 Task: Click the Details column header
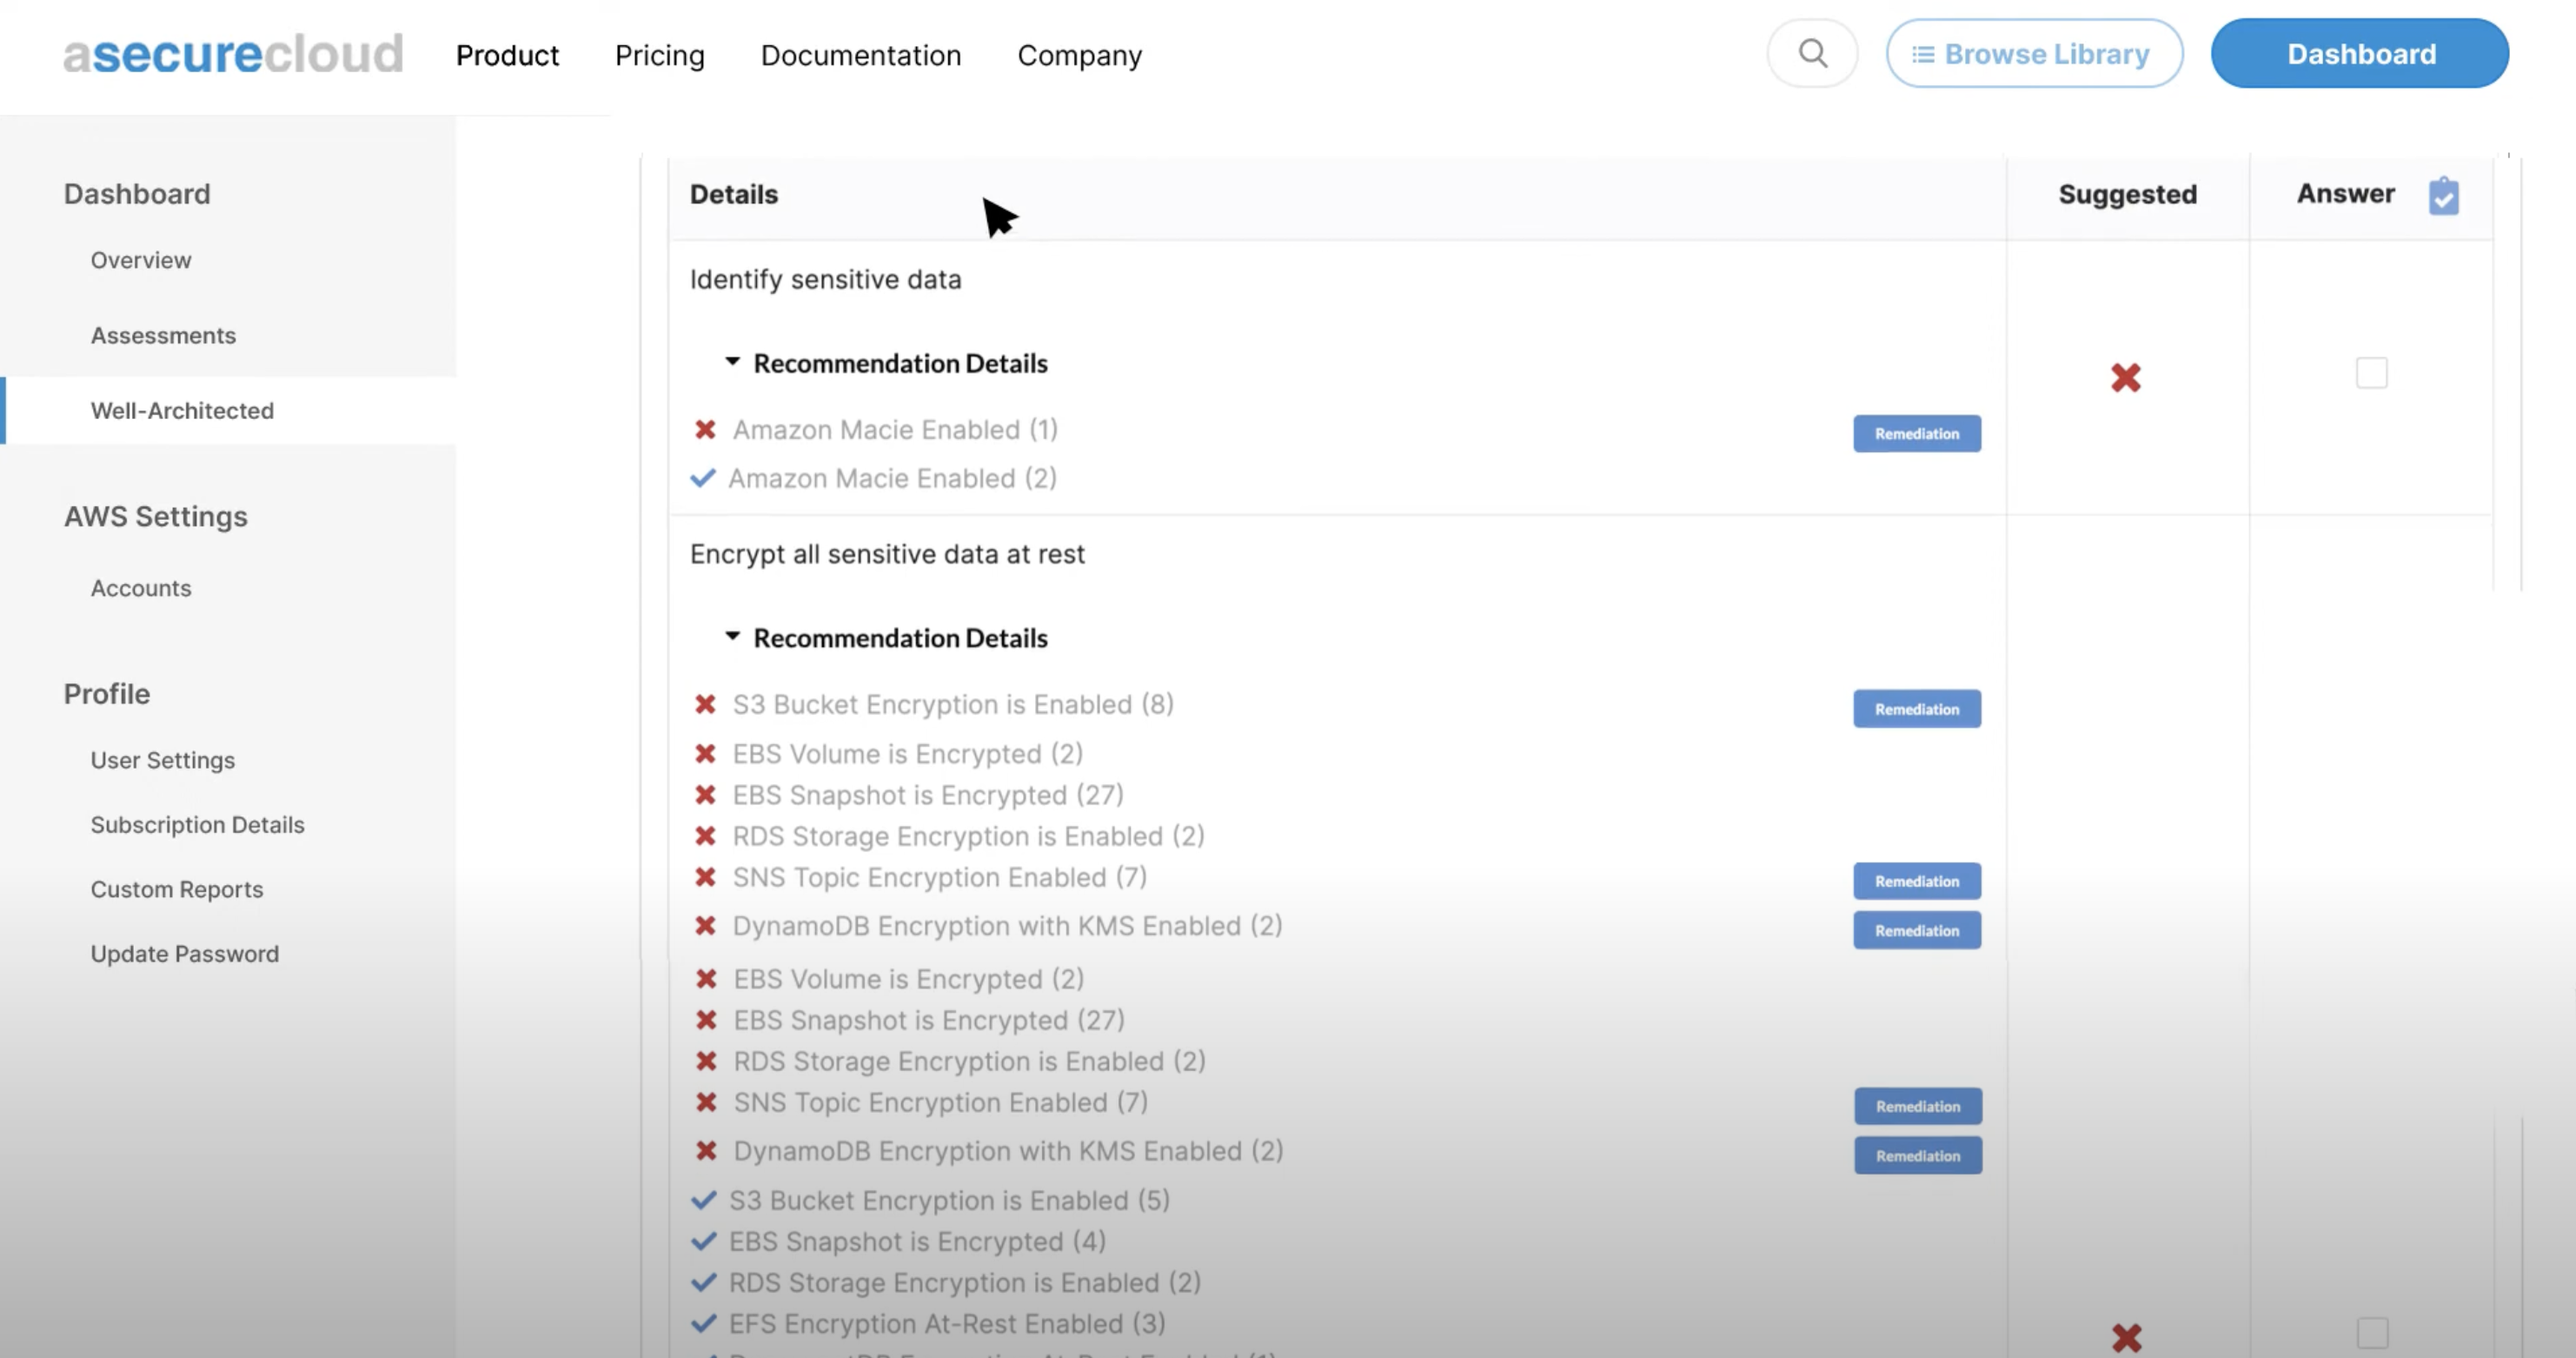pyautogui.click(x=733, y=194)
